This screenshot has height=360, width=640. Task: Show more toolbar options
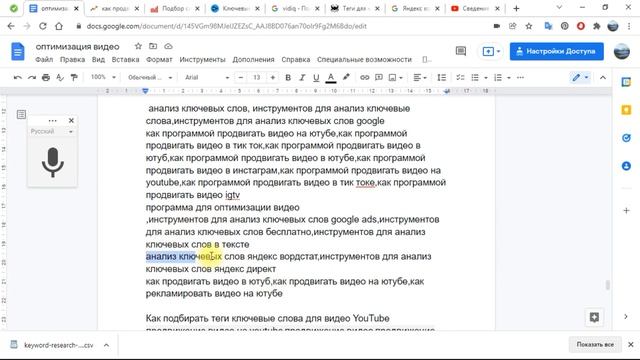pyautogui.click(x=520, y=78)
